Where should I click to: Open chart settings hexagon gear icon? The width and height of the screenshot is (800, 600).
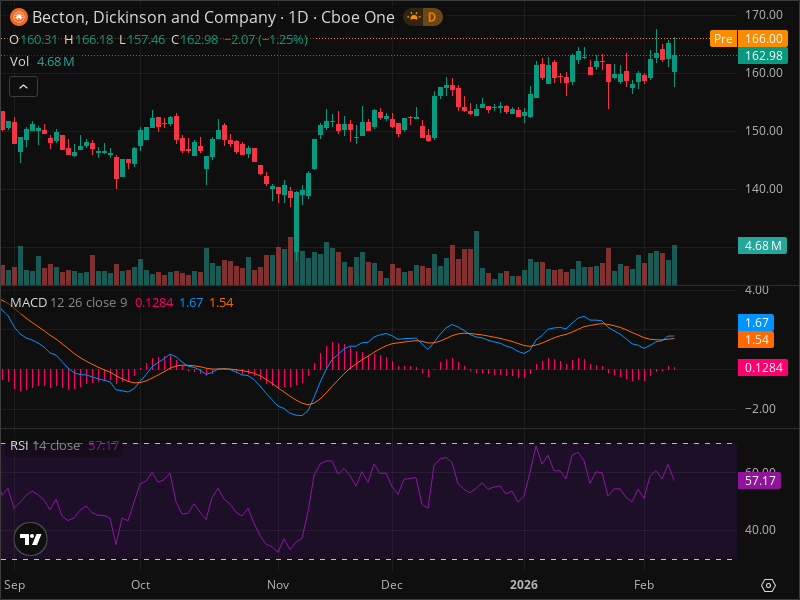coord(768,585)
